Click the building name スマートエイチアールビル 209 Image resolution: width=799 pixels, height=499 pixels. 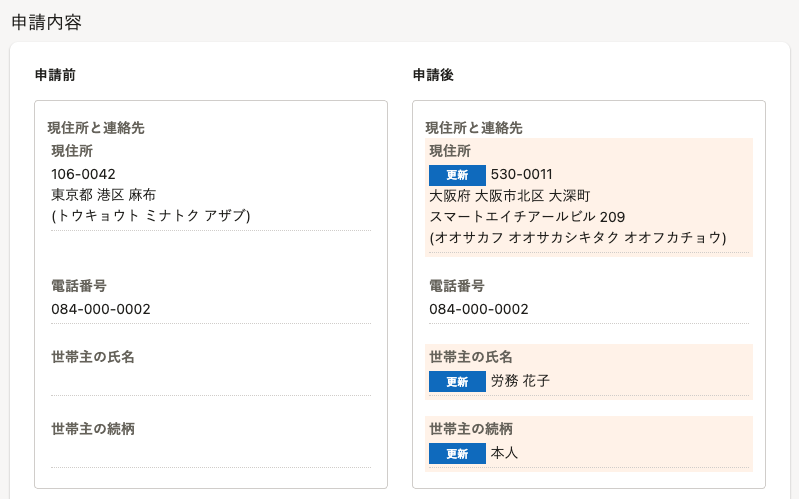point(527,217)
